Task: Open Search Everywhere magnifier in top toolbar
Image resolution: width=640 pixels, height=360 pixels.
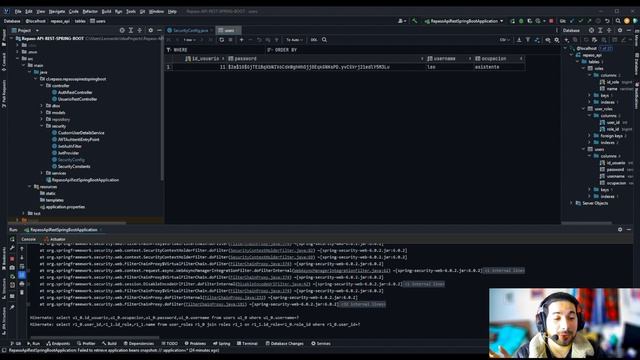Action: (618, 21)
